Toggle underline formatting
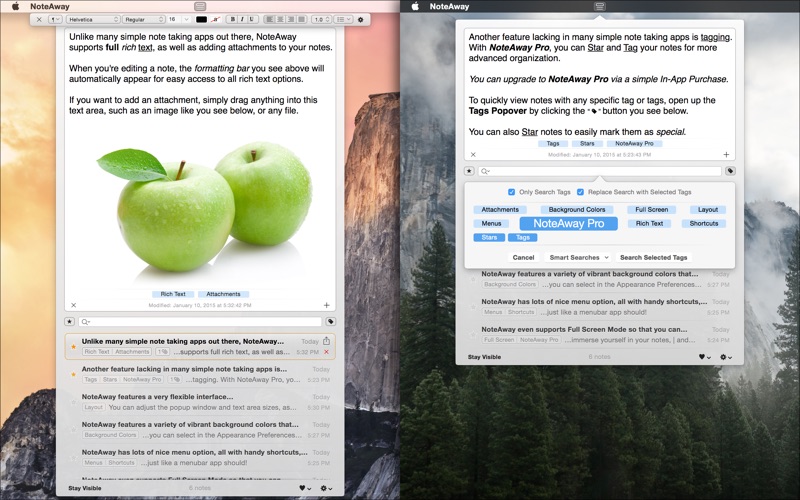Image resolution: width=800 pixels, height=500 pixels. [251, 19]
